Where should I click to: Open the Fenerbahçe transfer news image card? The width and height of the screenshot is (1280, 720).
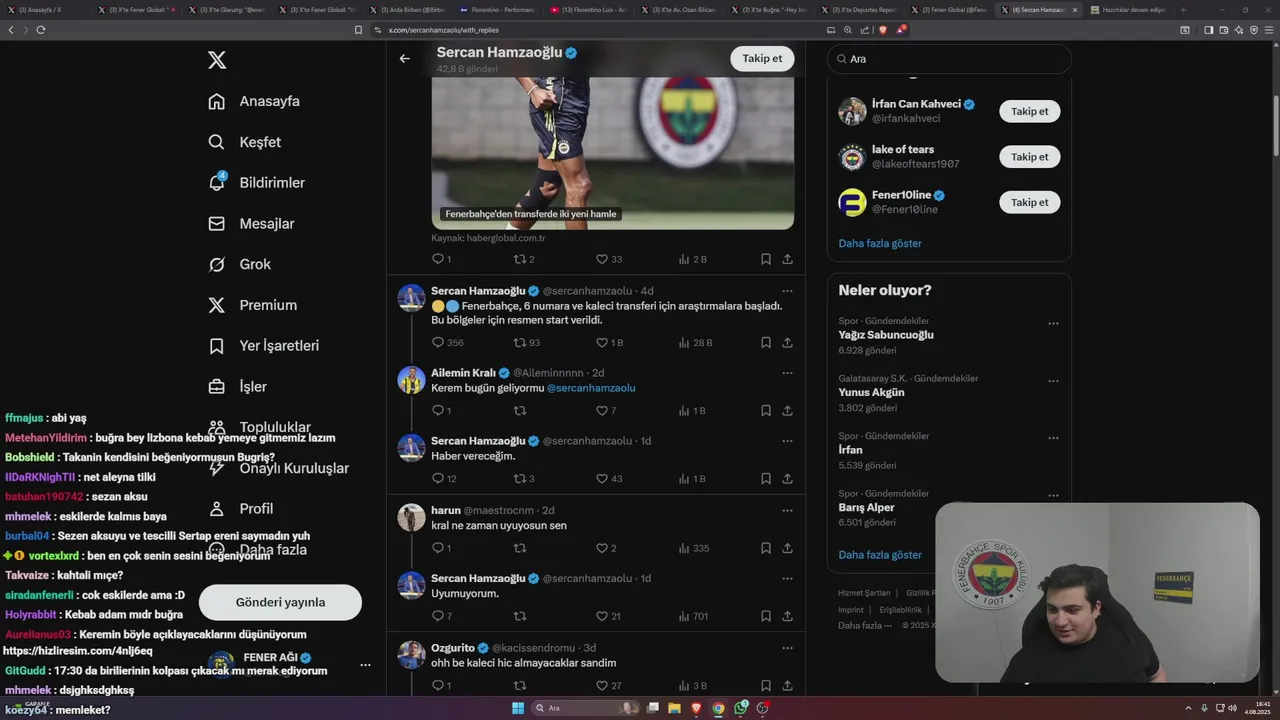[613, 153]
